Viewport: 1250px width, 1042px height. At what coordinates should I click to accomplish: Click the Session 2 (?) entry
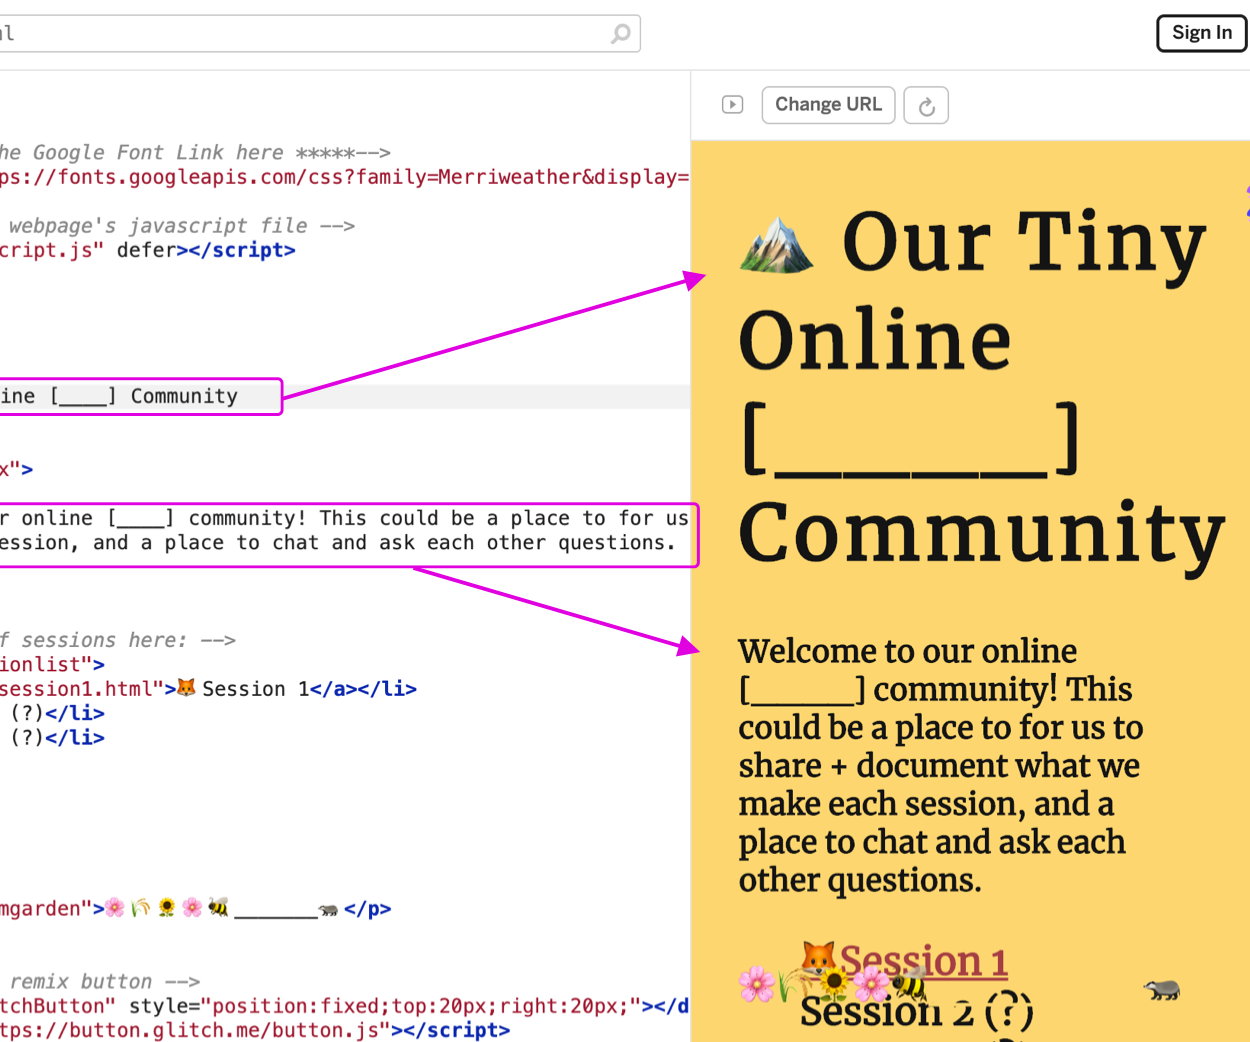tap(916, 1011)
